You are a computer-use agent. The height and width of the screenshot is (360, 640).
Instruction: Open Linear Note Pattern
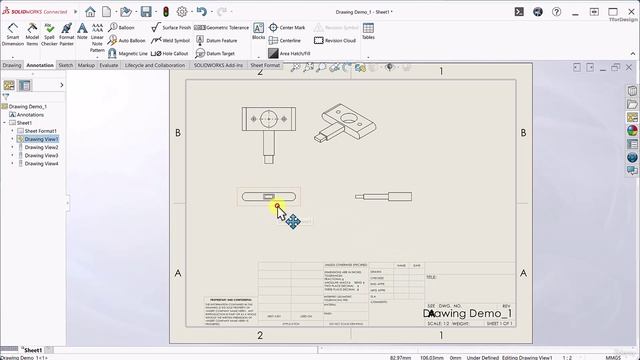tap(97, 38)
